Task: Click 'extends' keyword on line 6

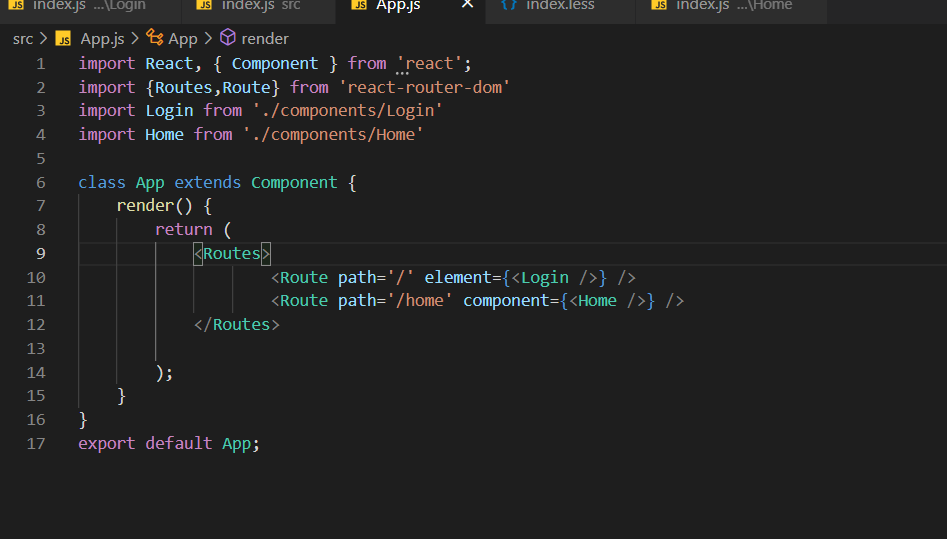Action: (207, 182)
